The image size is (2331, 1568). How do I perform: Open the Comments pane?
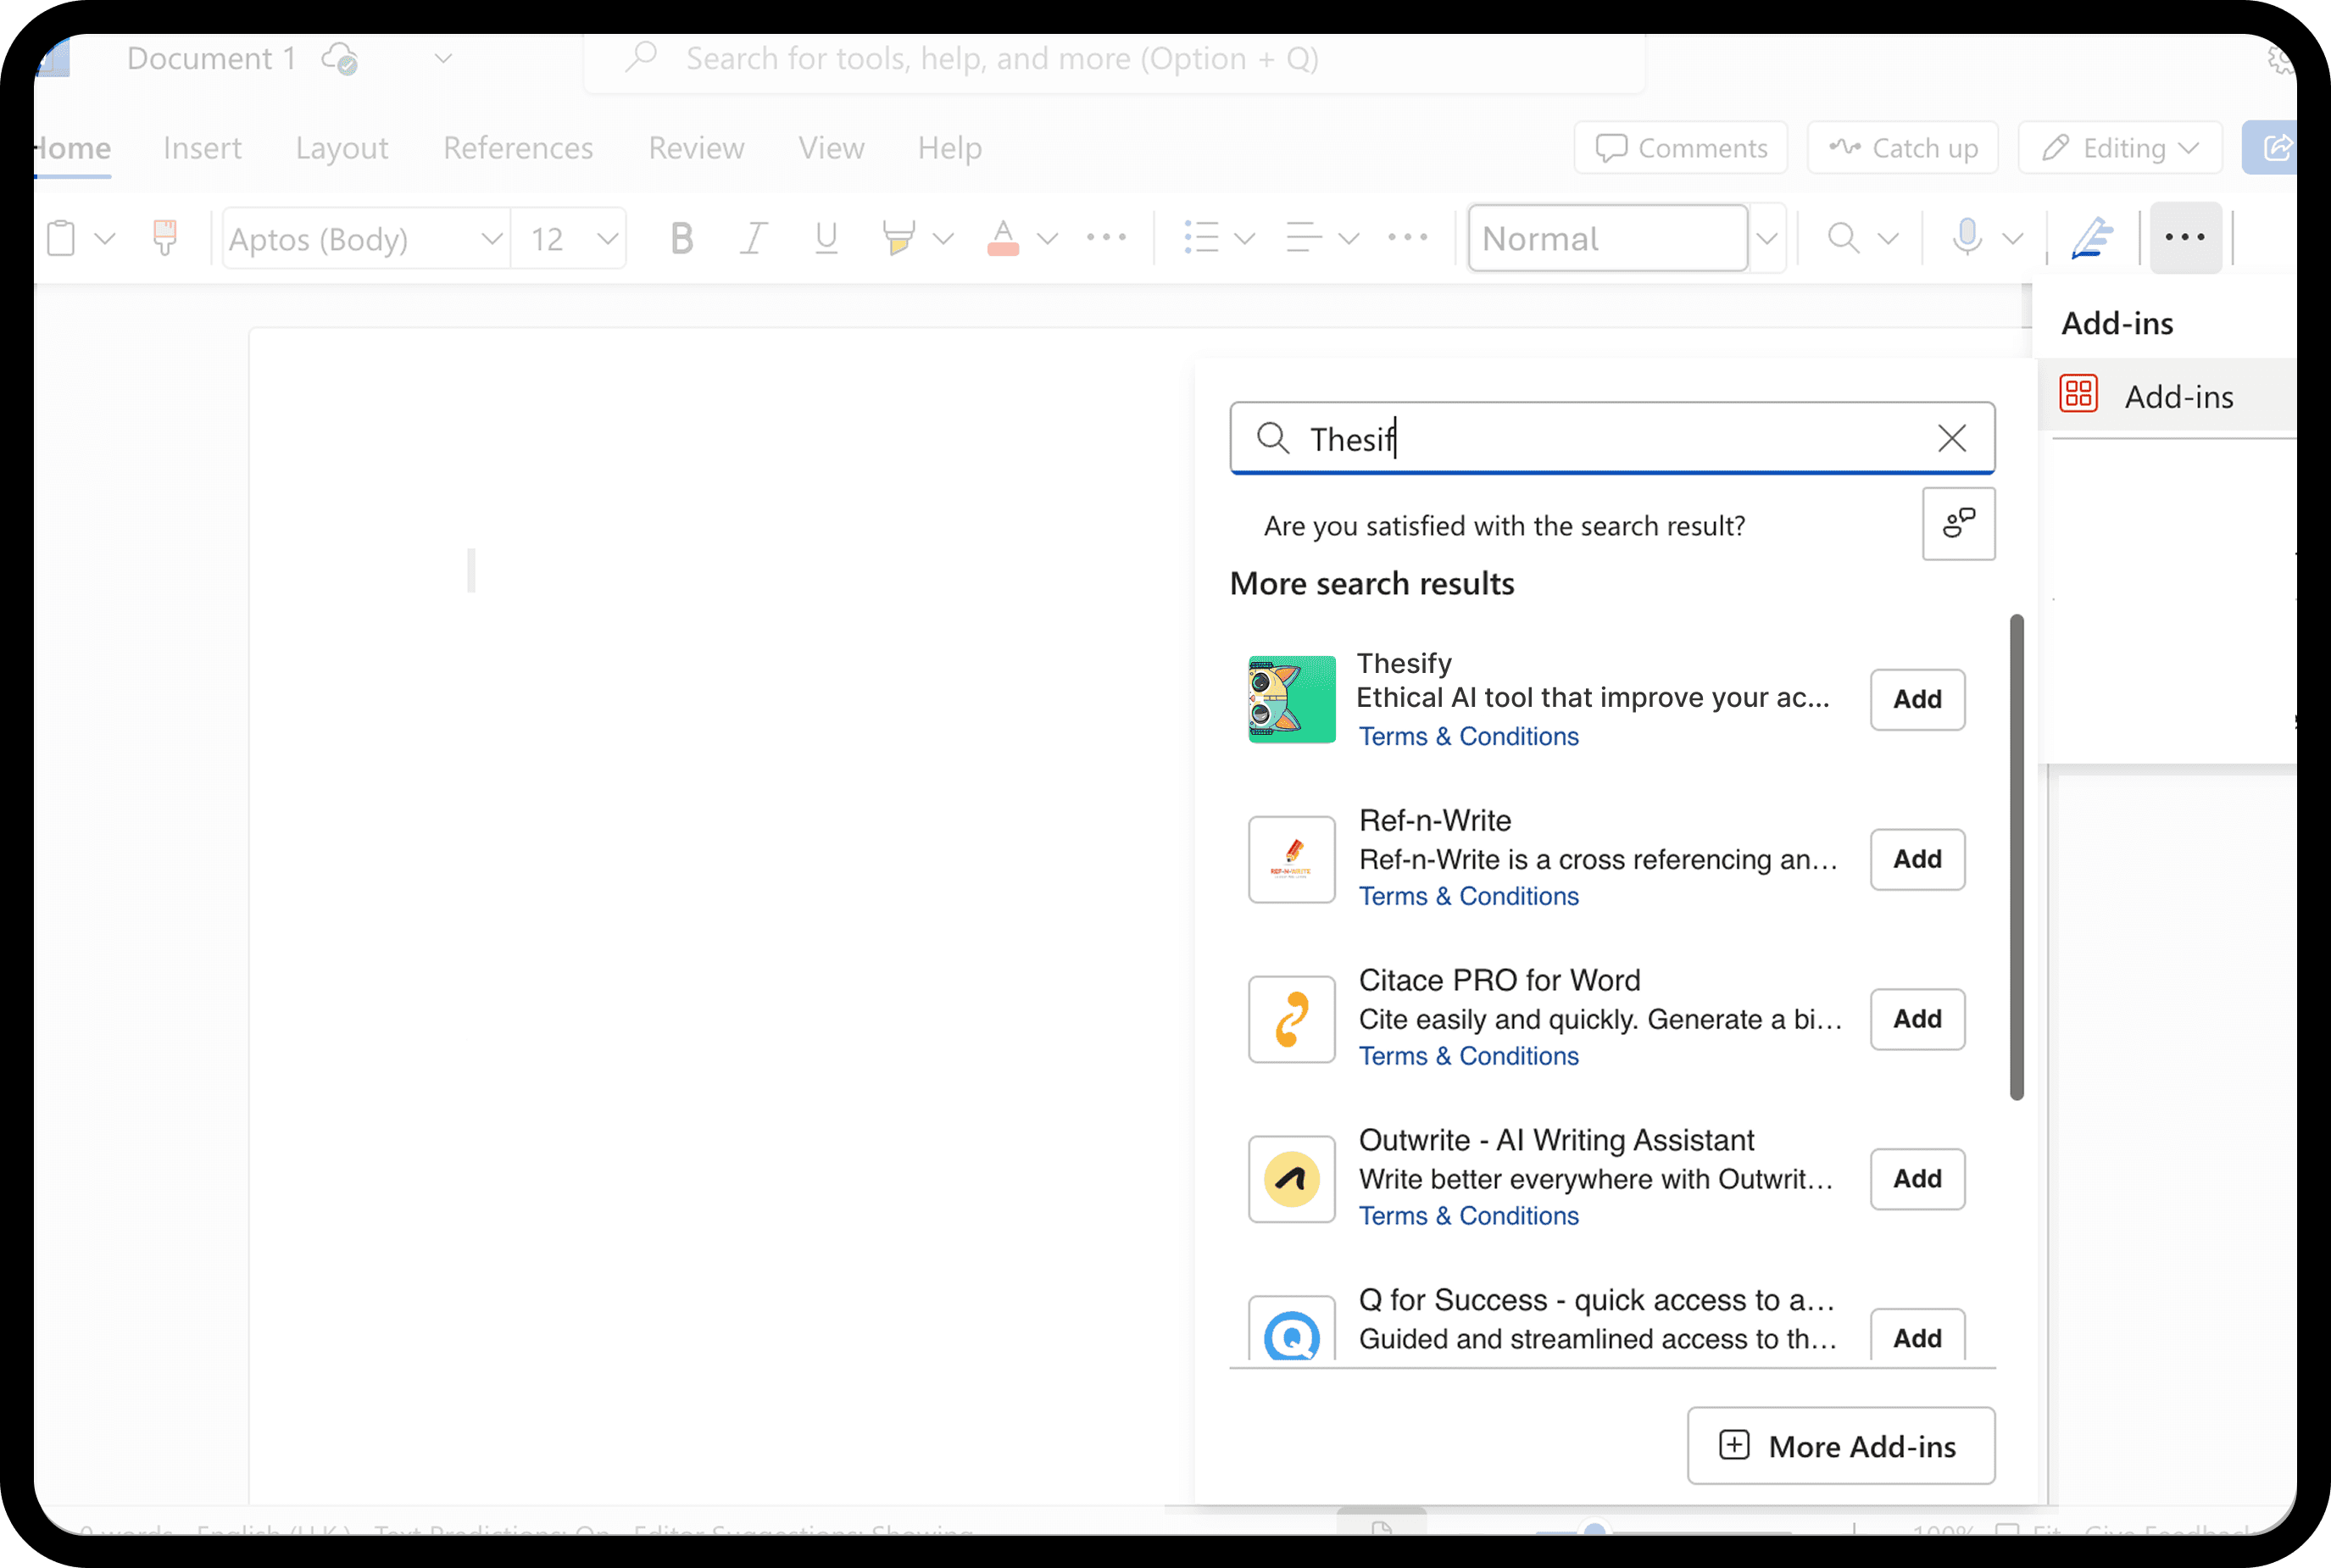tap(1681, 148)
